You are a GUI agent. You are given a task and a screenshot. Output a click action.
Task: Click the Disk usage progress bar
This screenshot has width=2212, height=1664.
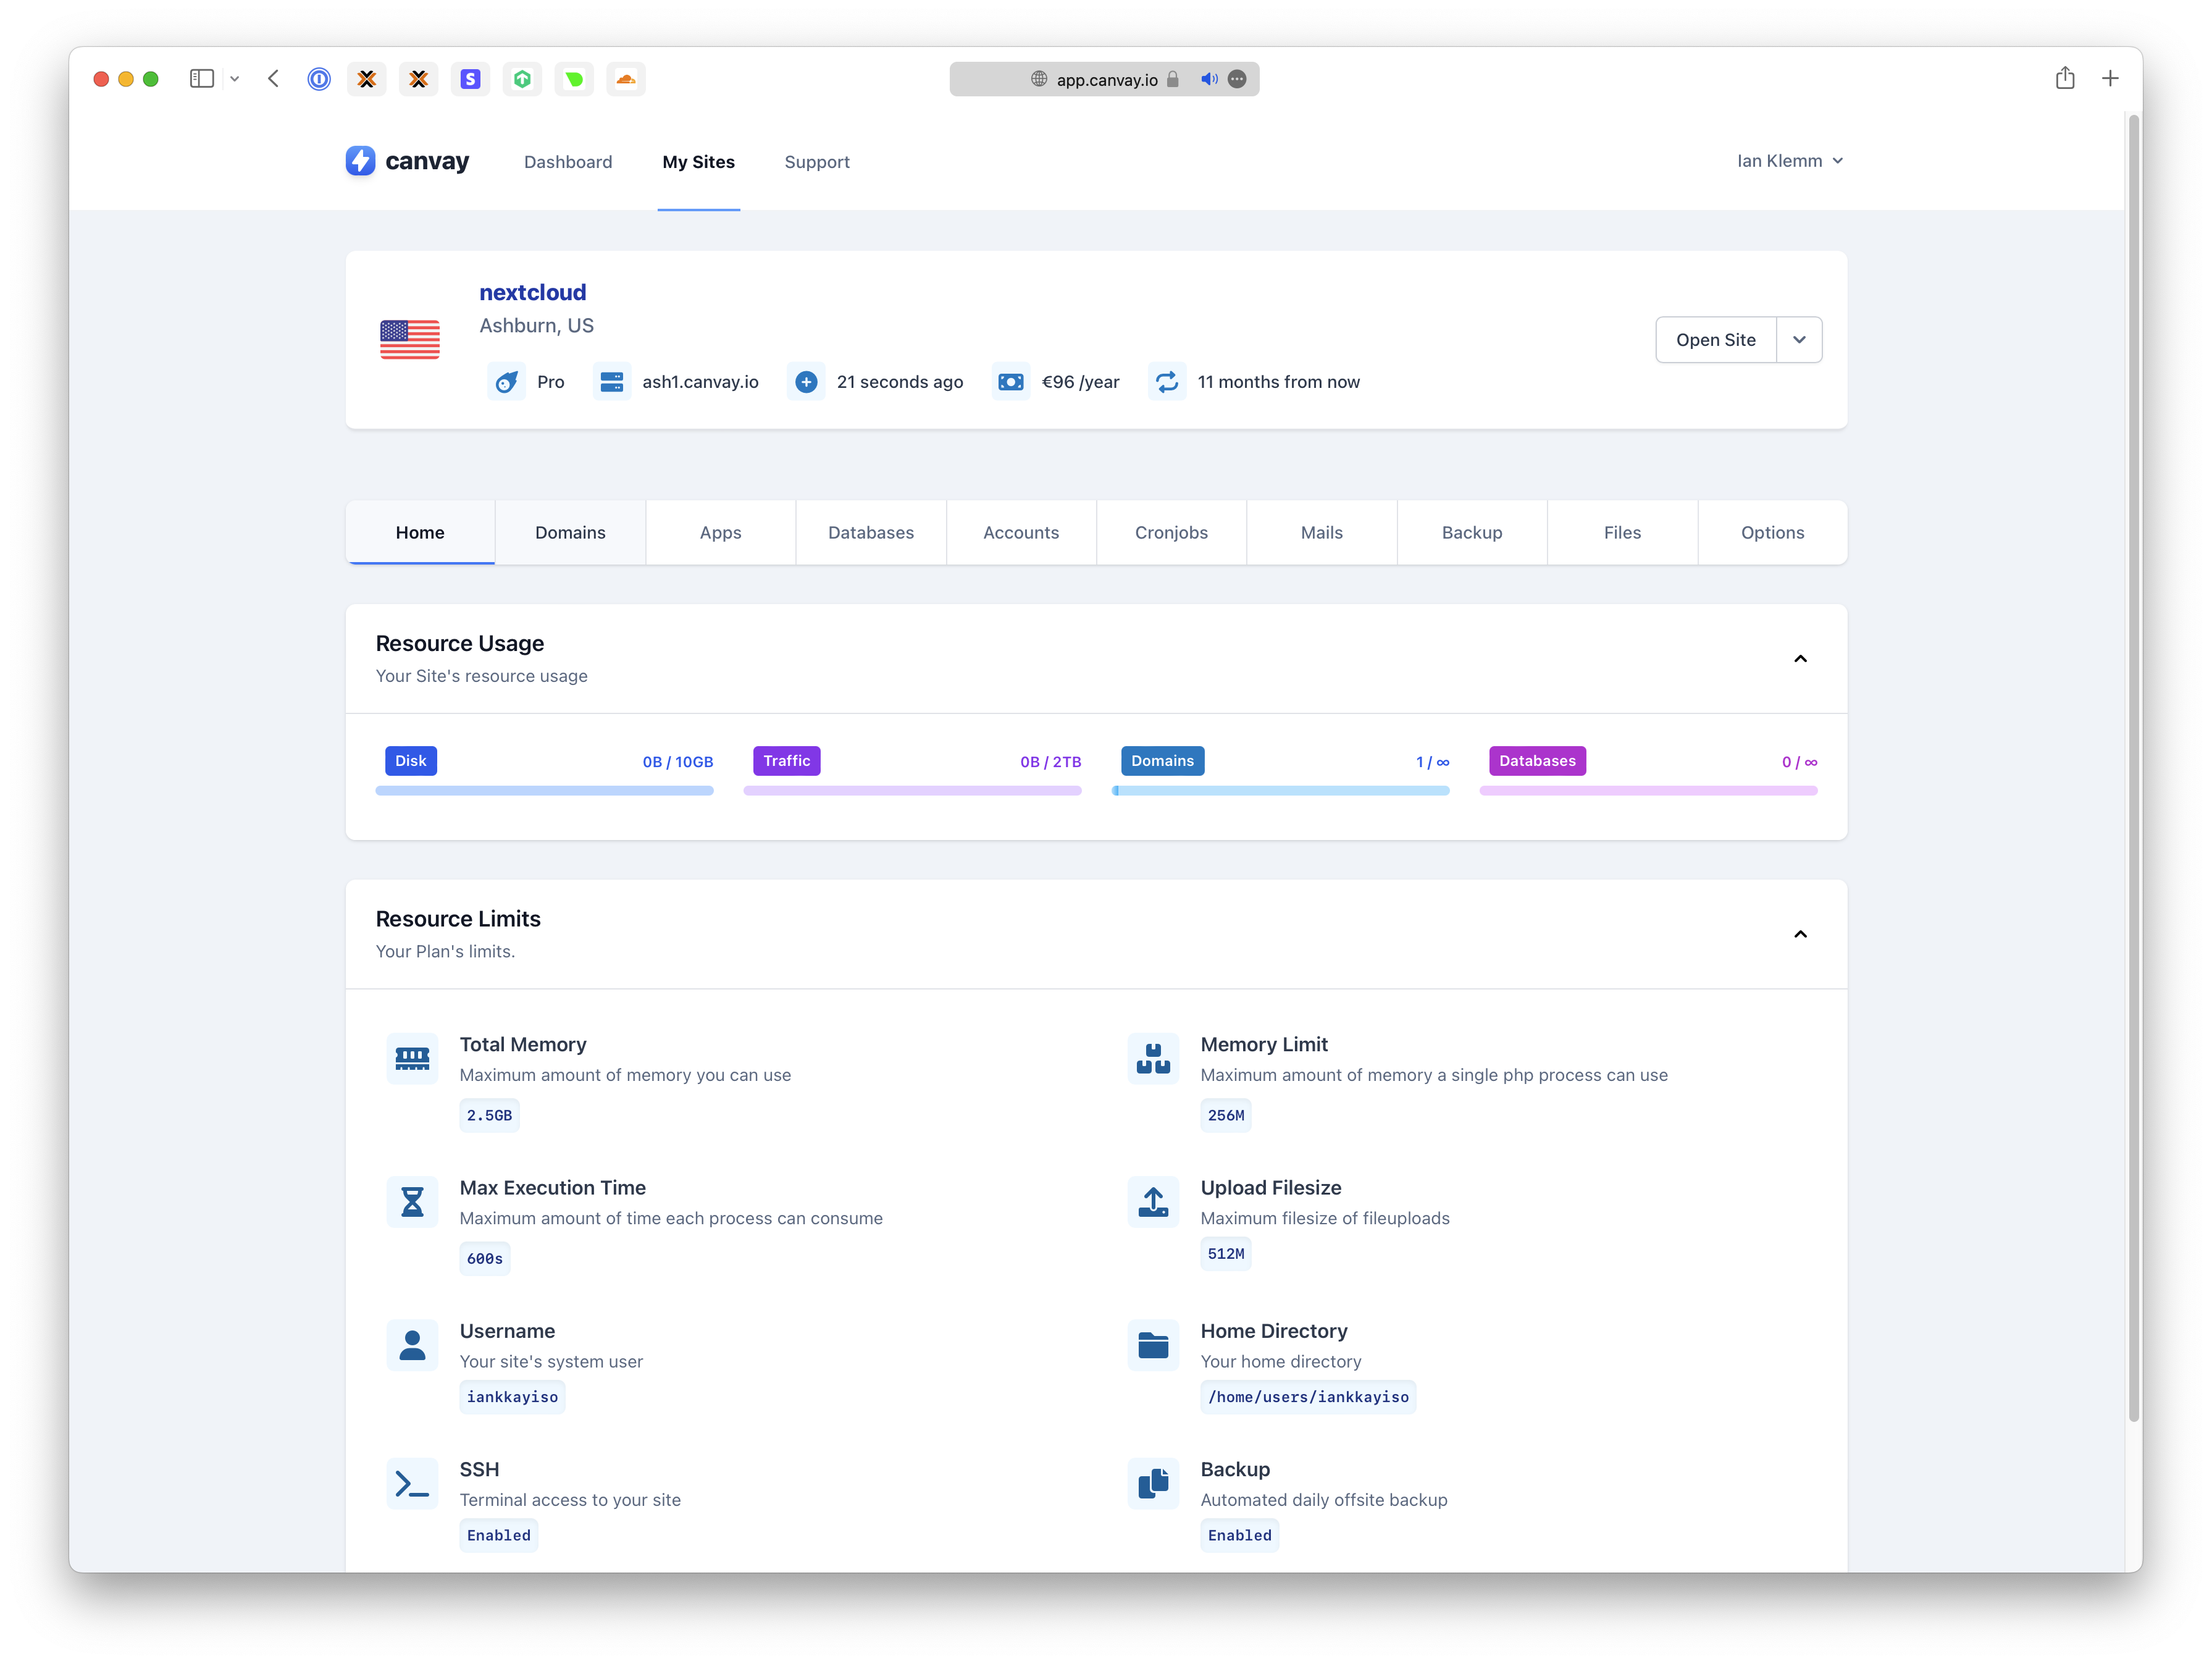[544, 791]
